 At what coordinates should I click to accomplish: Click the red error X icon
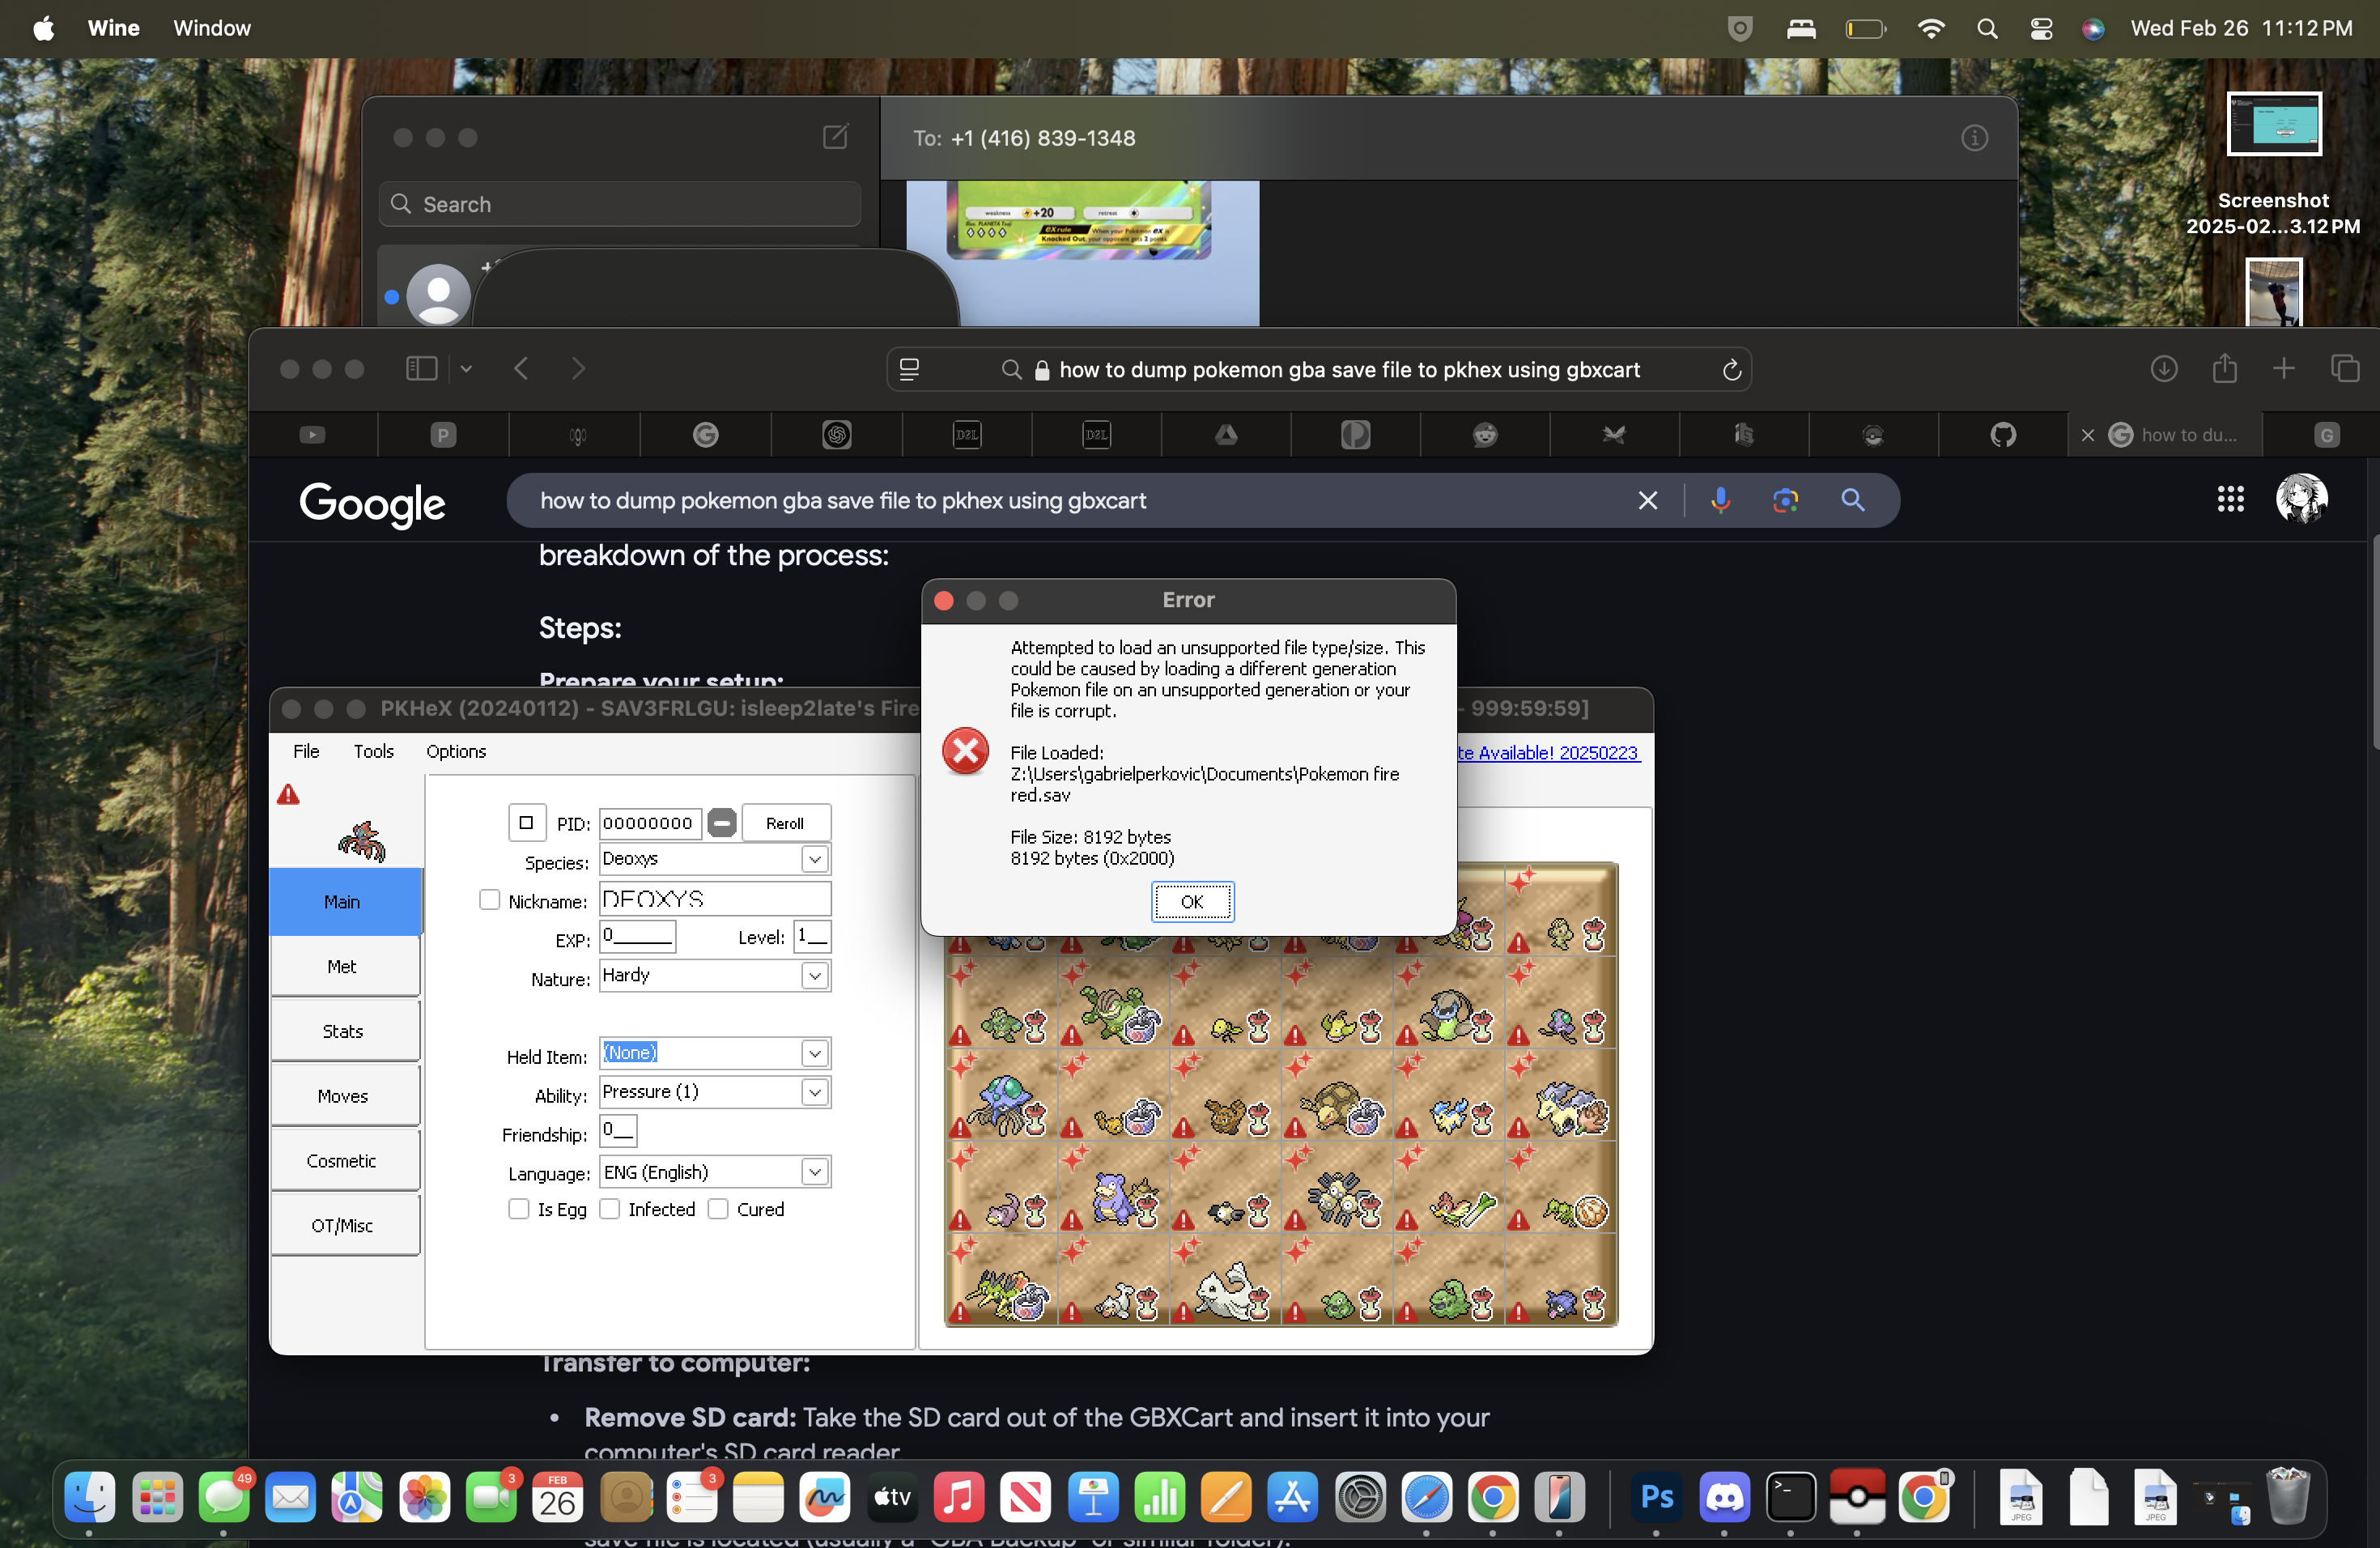click(x=965, y=751)
